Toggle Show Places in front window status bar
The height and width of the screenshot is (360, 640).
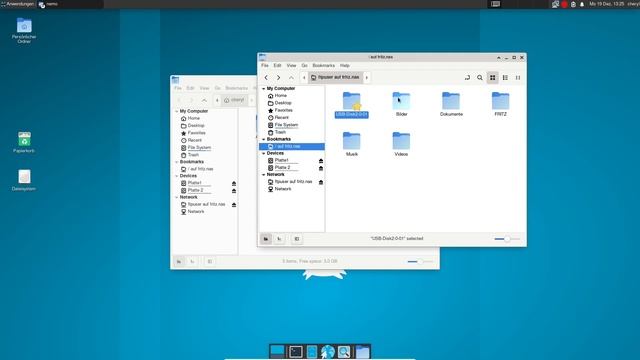tap(266, 239)
